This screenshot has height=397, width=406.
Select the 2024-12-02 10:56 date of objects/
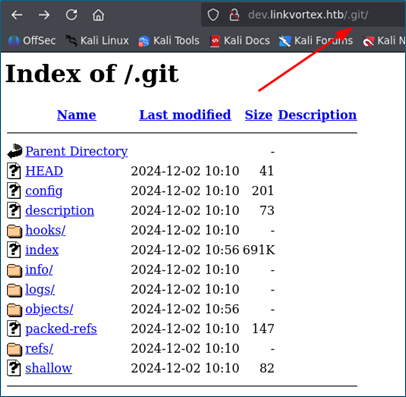coord(185,309)
